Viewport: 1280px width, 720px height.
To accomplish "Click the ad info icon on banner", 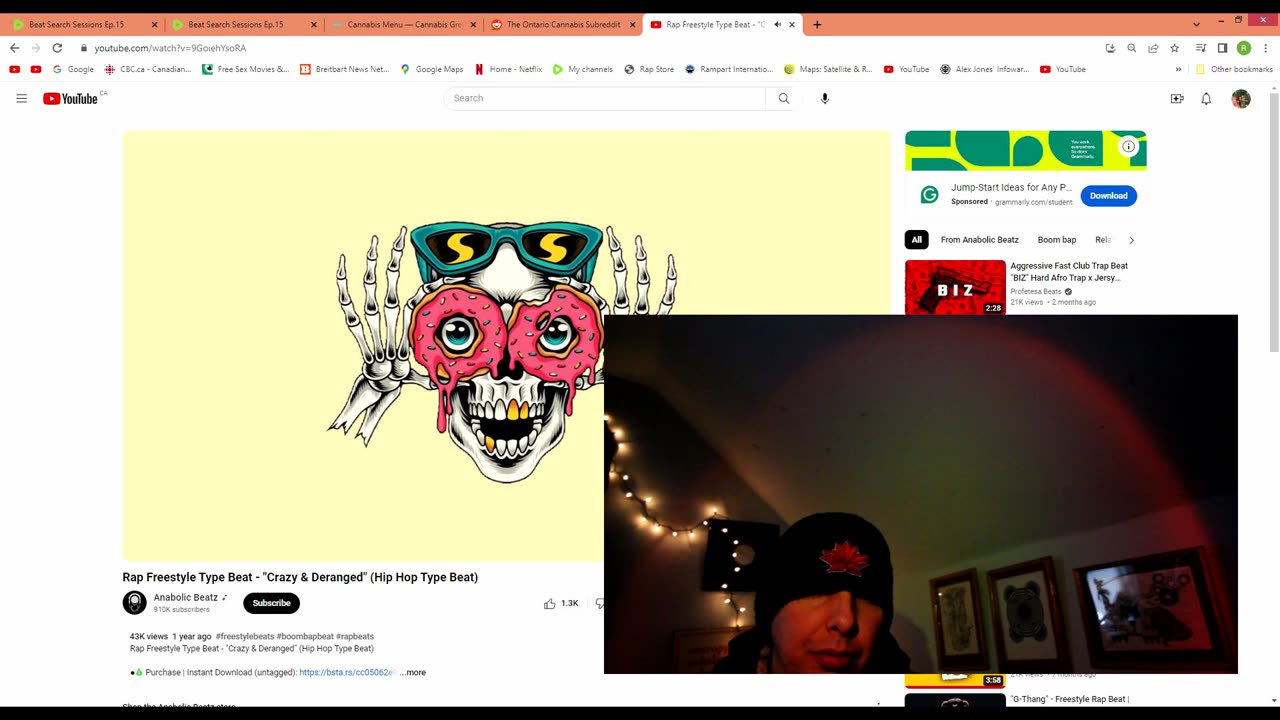I will click(1128, 146).
